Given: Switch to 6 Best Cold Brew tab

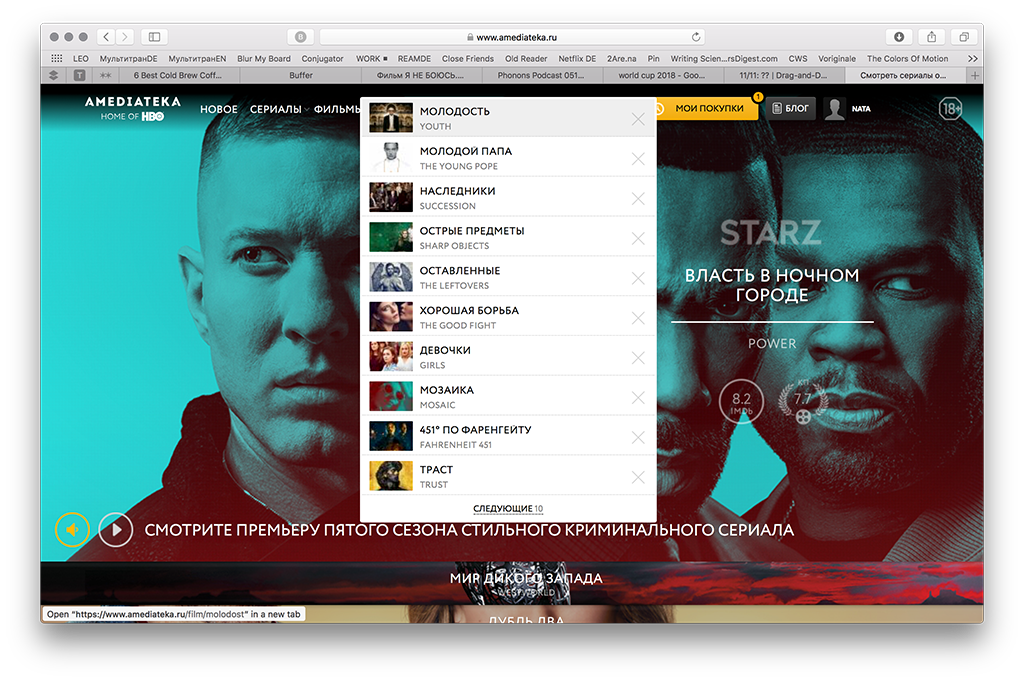Looking at the screenshot, I should [x=178, y=76].
